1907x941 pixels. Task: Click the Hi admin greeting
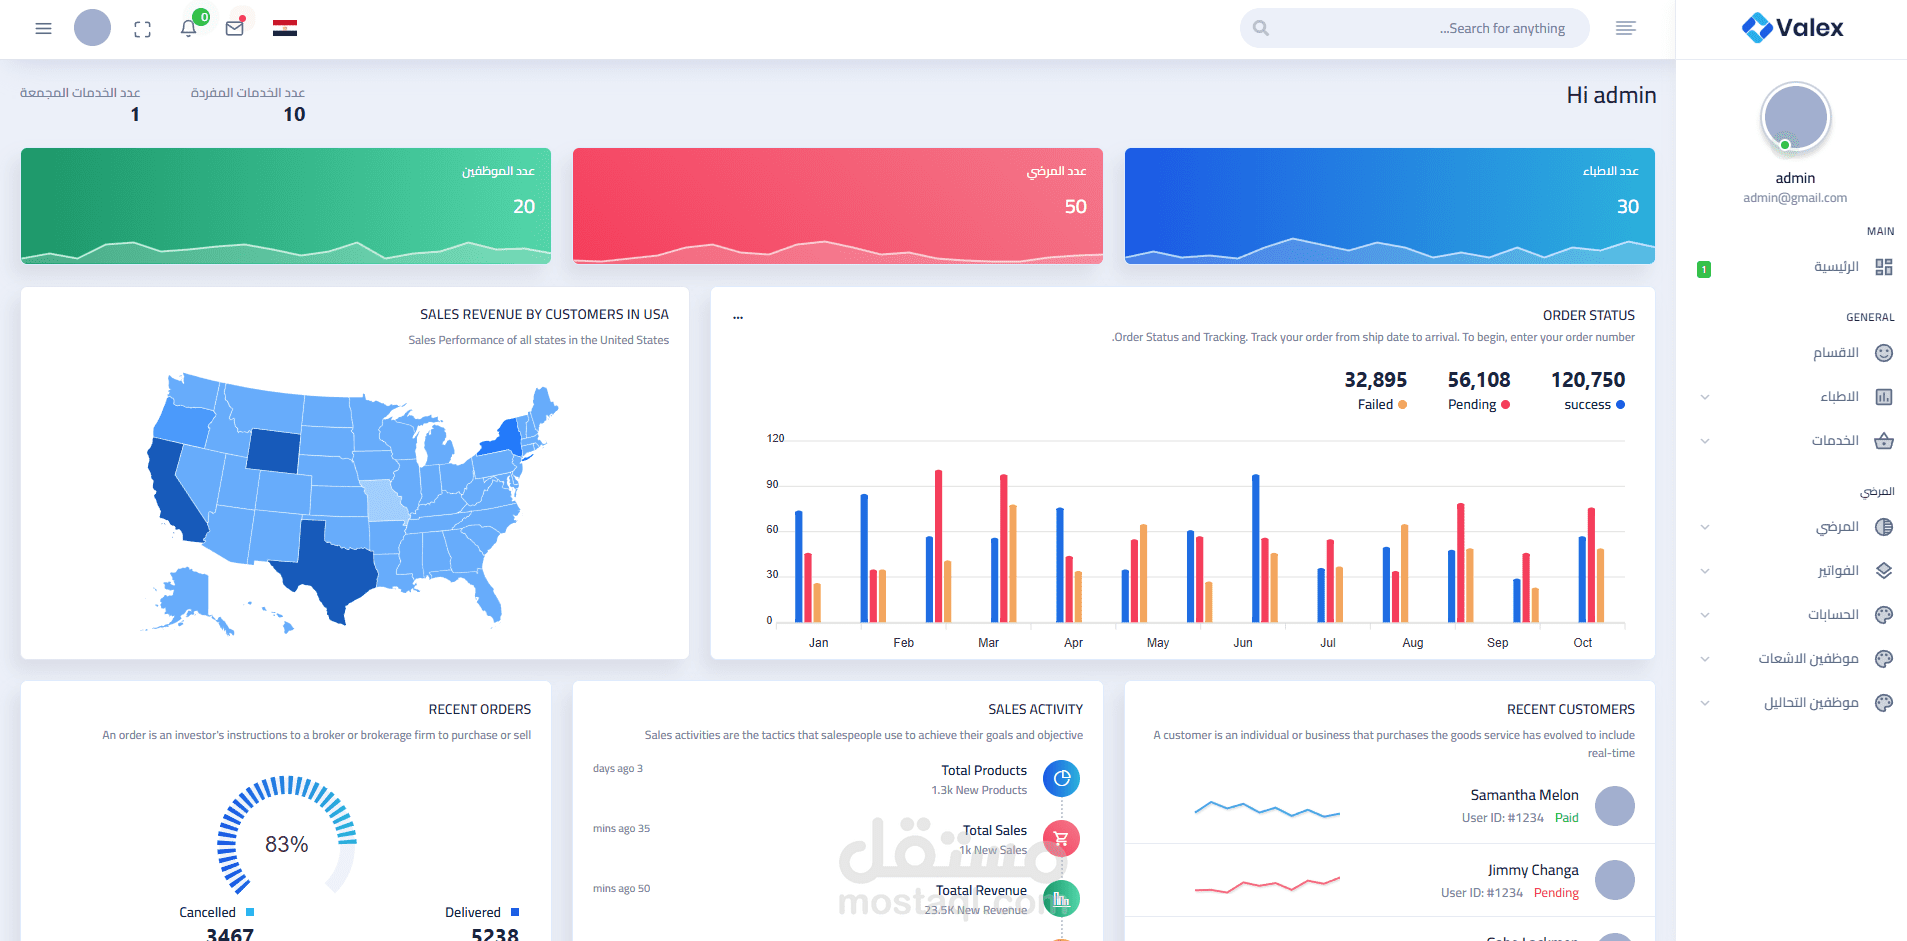click(x=1611, y=95)
